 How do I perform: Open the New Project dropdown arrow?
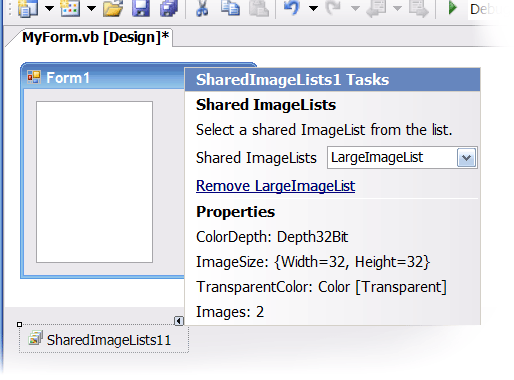(x=49, y=8)
